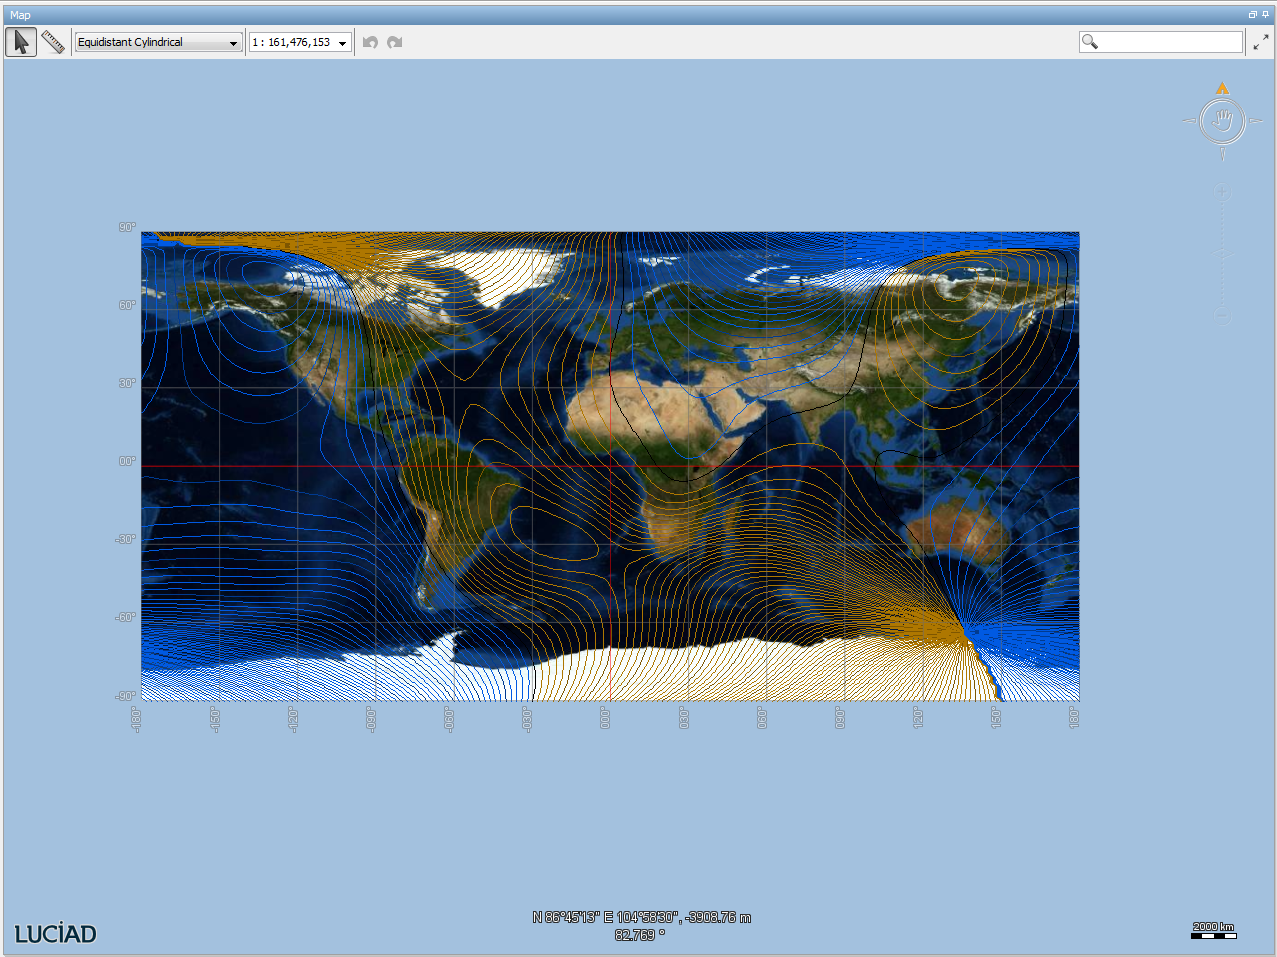Restore the Map panel window
This screenshot has width=1277, height=957.
(x=1252, y=15)
